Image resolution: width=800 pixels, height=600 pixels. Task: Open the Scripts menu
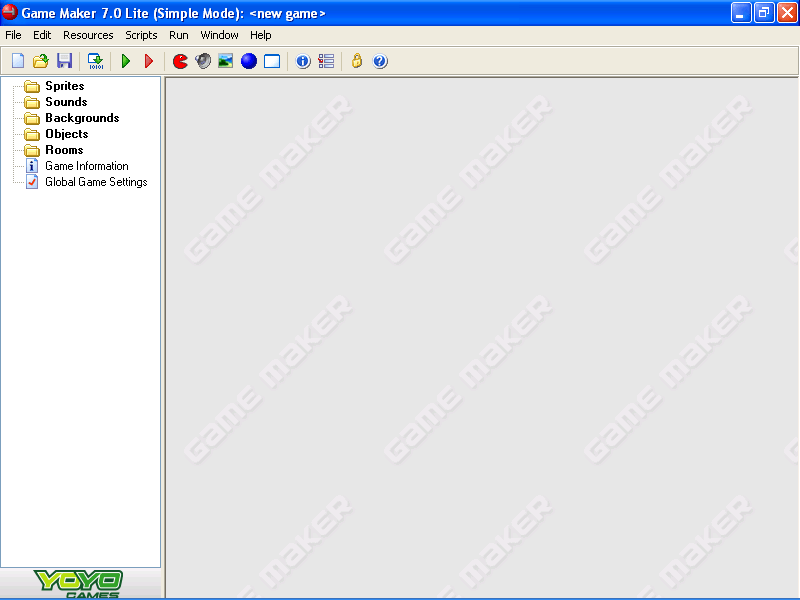point(141,34)
